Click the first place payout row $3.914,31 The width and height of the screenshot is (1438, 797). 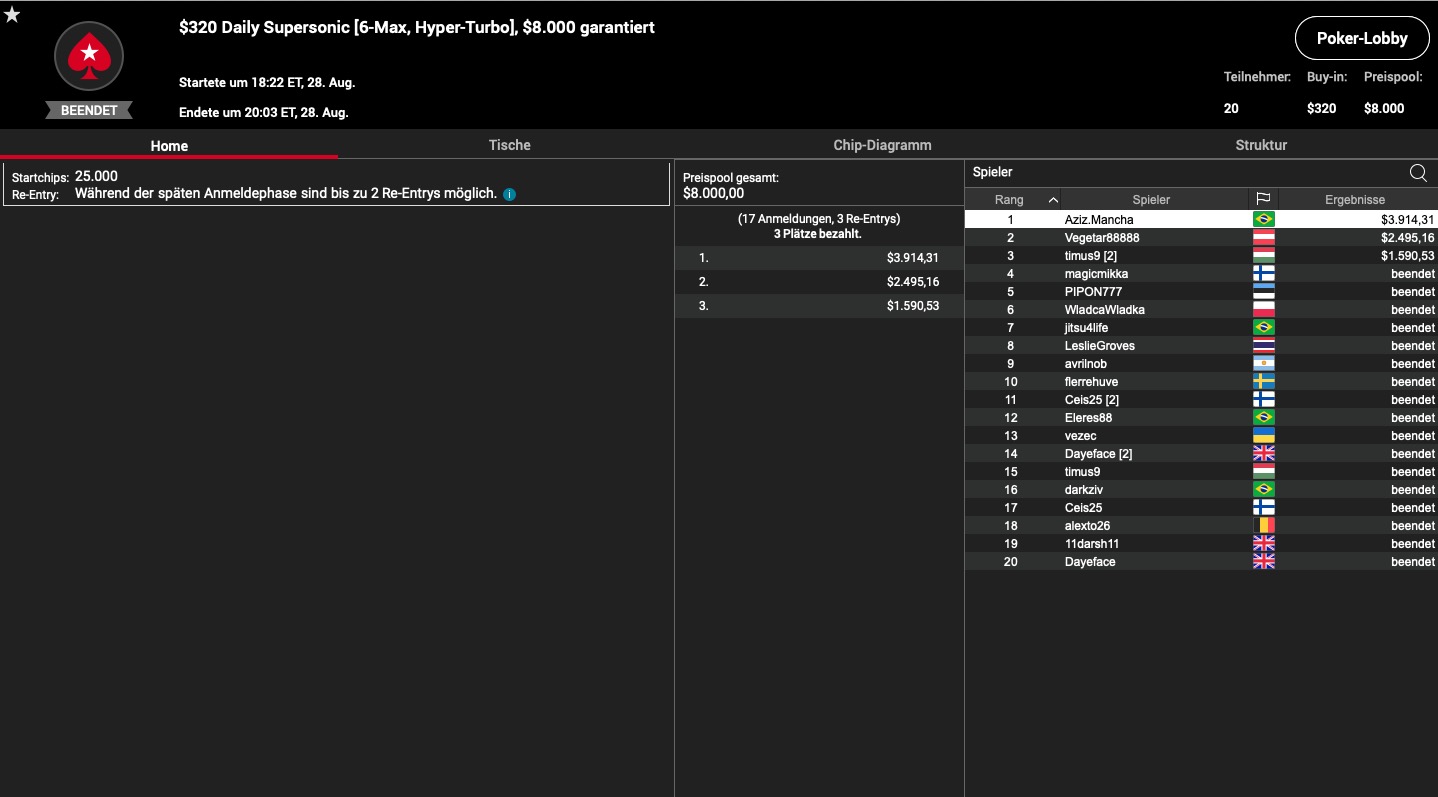pos(818,258)
